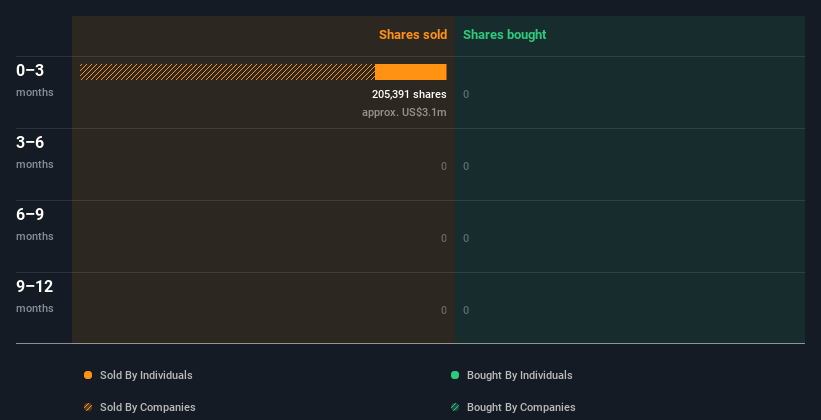
Task: Click the 3–6 months row label
Action: [x=35, y=152]
